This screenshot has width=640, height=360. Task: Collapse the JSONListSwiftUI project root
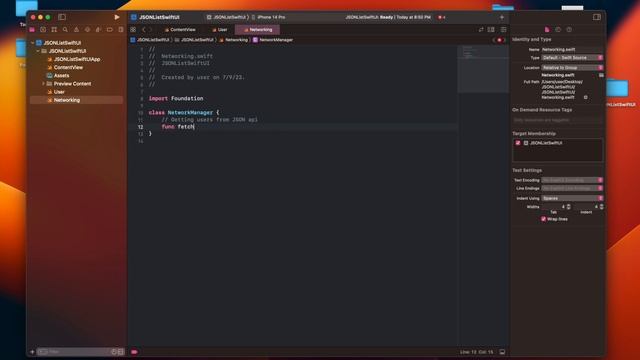(x=33, y=43)
